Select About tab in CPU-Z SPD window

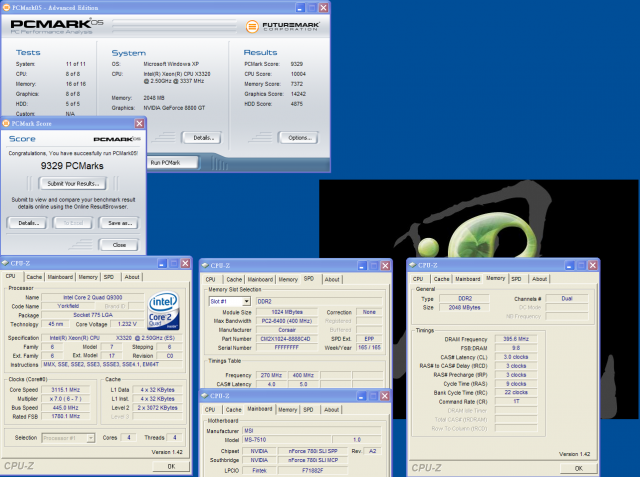[x=332, y=280]
